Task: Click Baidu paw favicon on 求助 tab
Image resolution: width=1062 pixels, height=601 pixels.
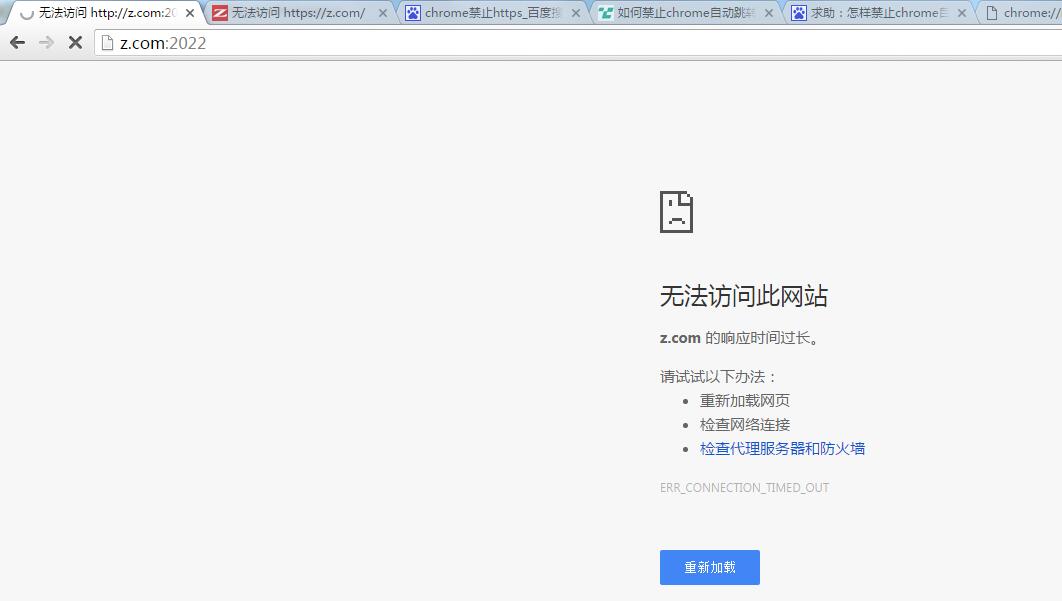Action: pos(799,13)
